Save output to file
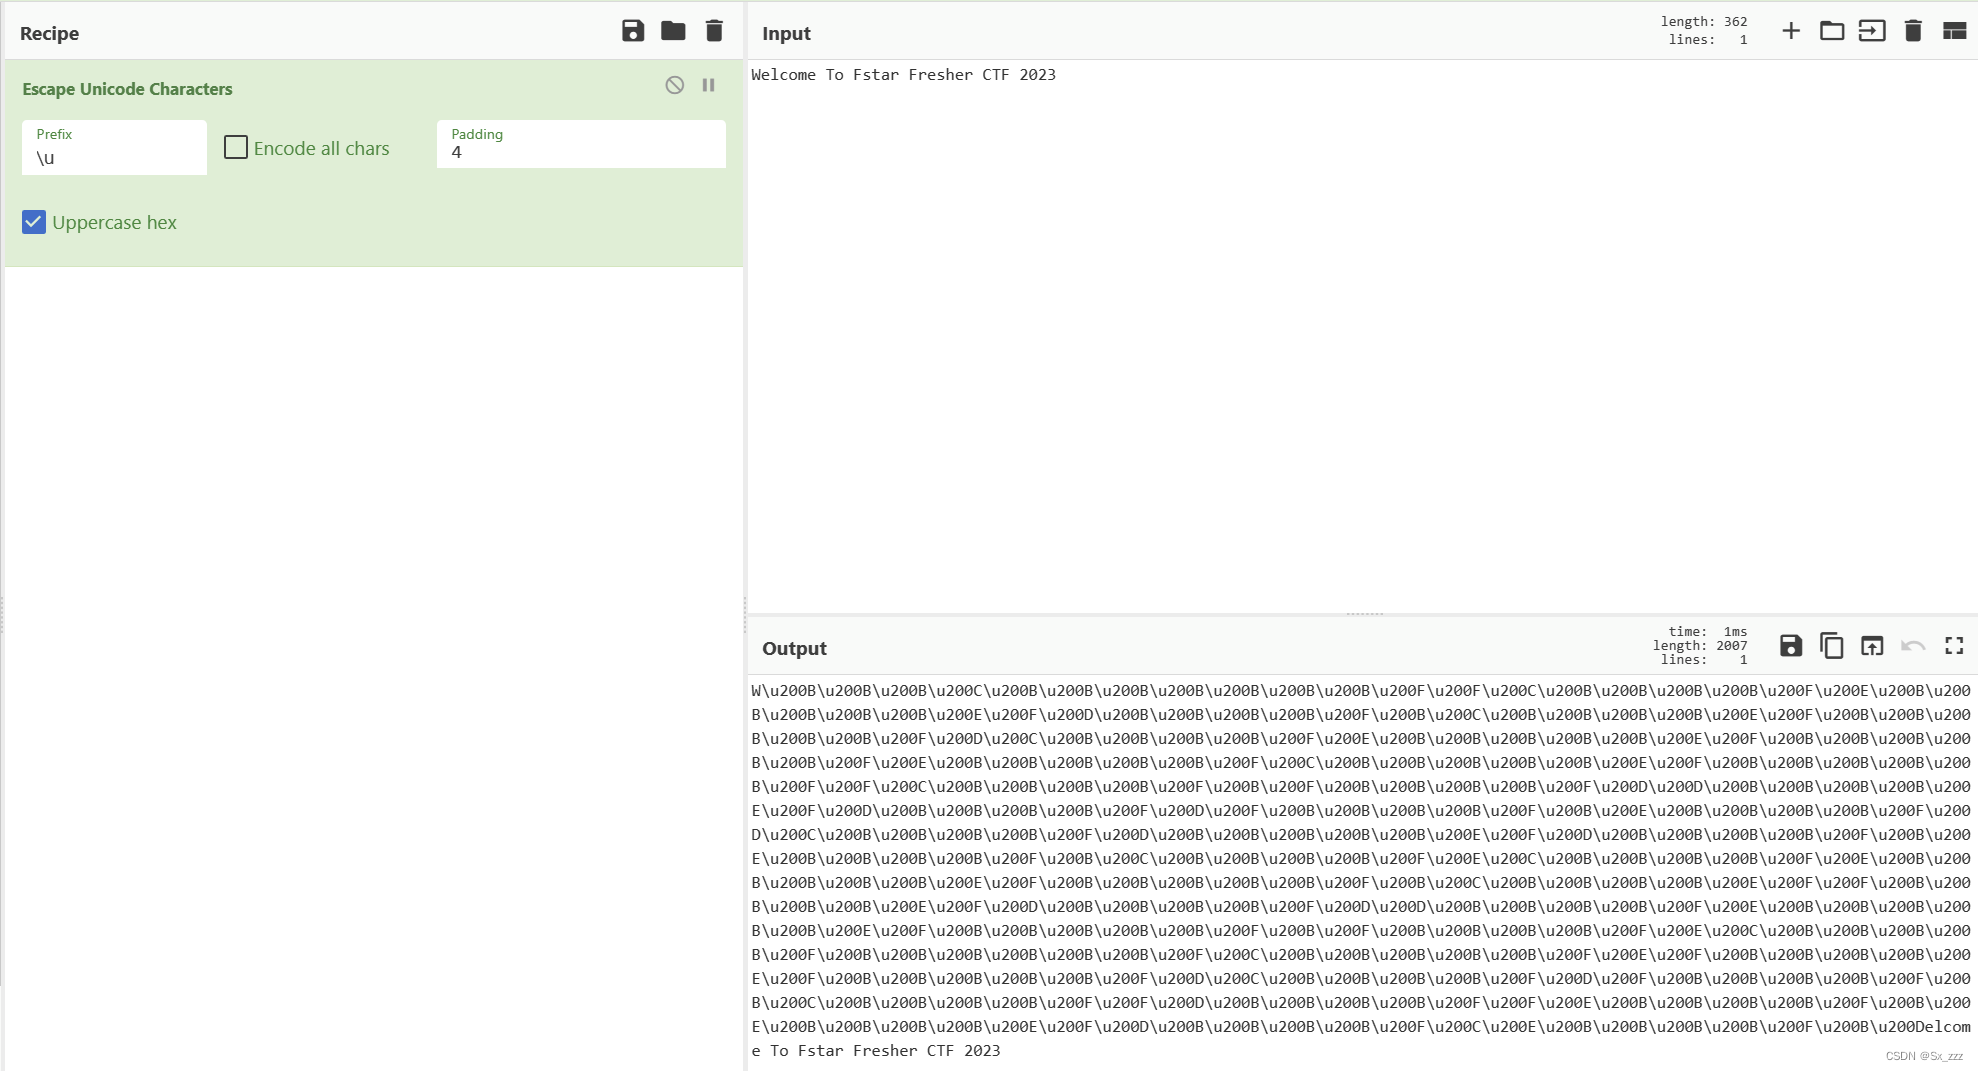 [x=1791, y=646]
